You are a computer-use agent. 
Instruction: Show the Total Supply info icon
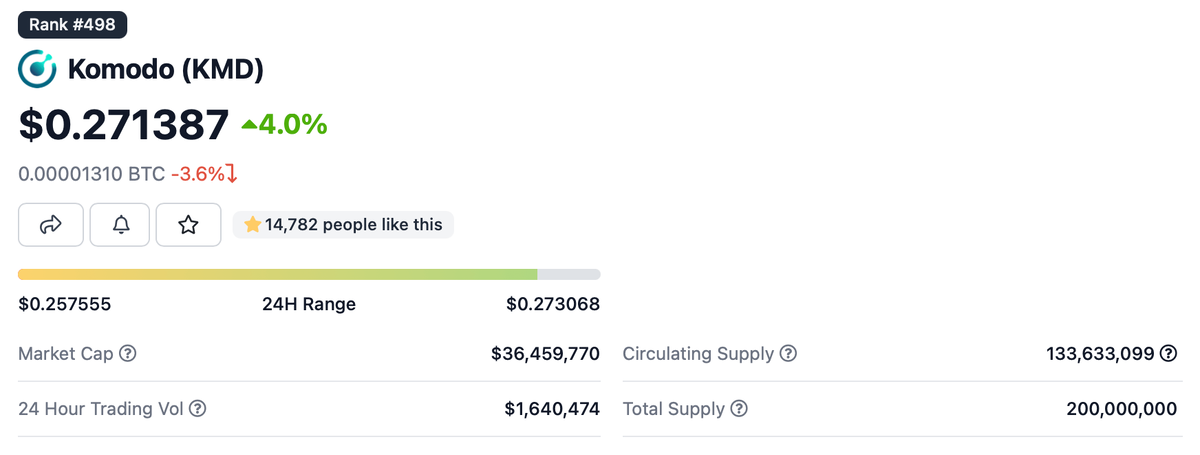(739, 409)
